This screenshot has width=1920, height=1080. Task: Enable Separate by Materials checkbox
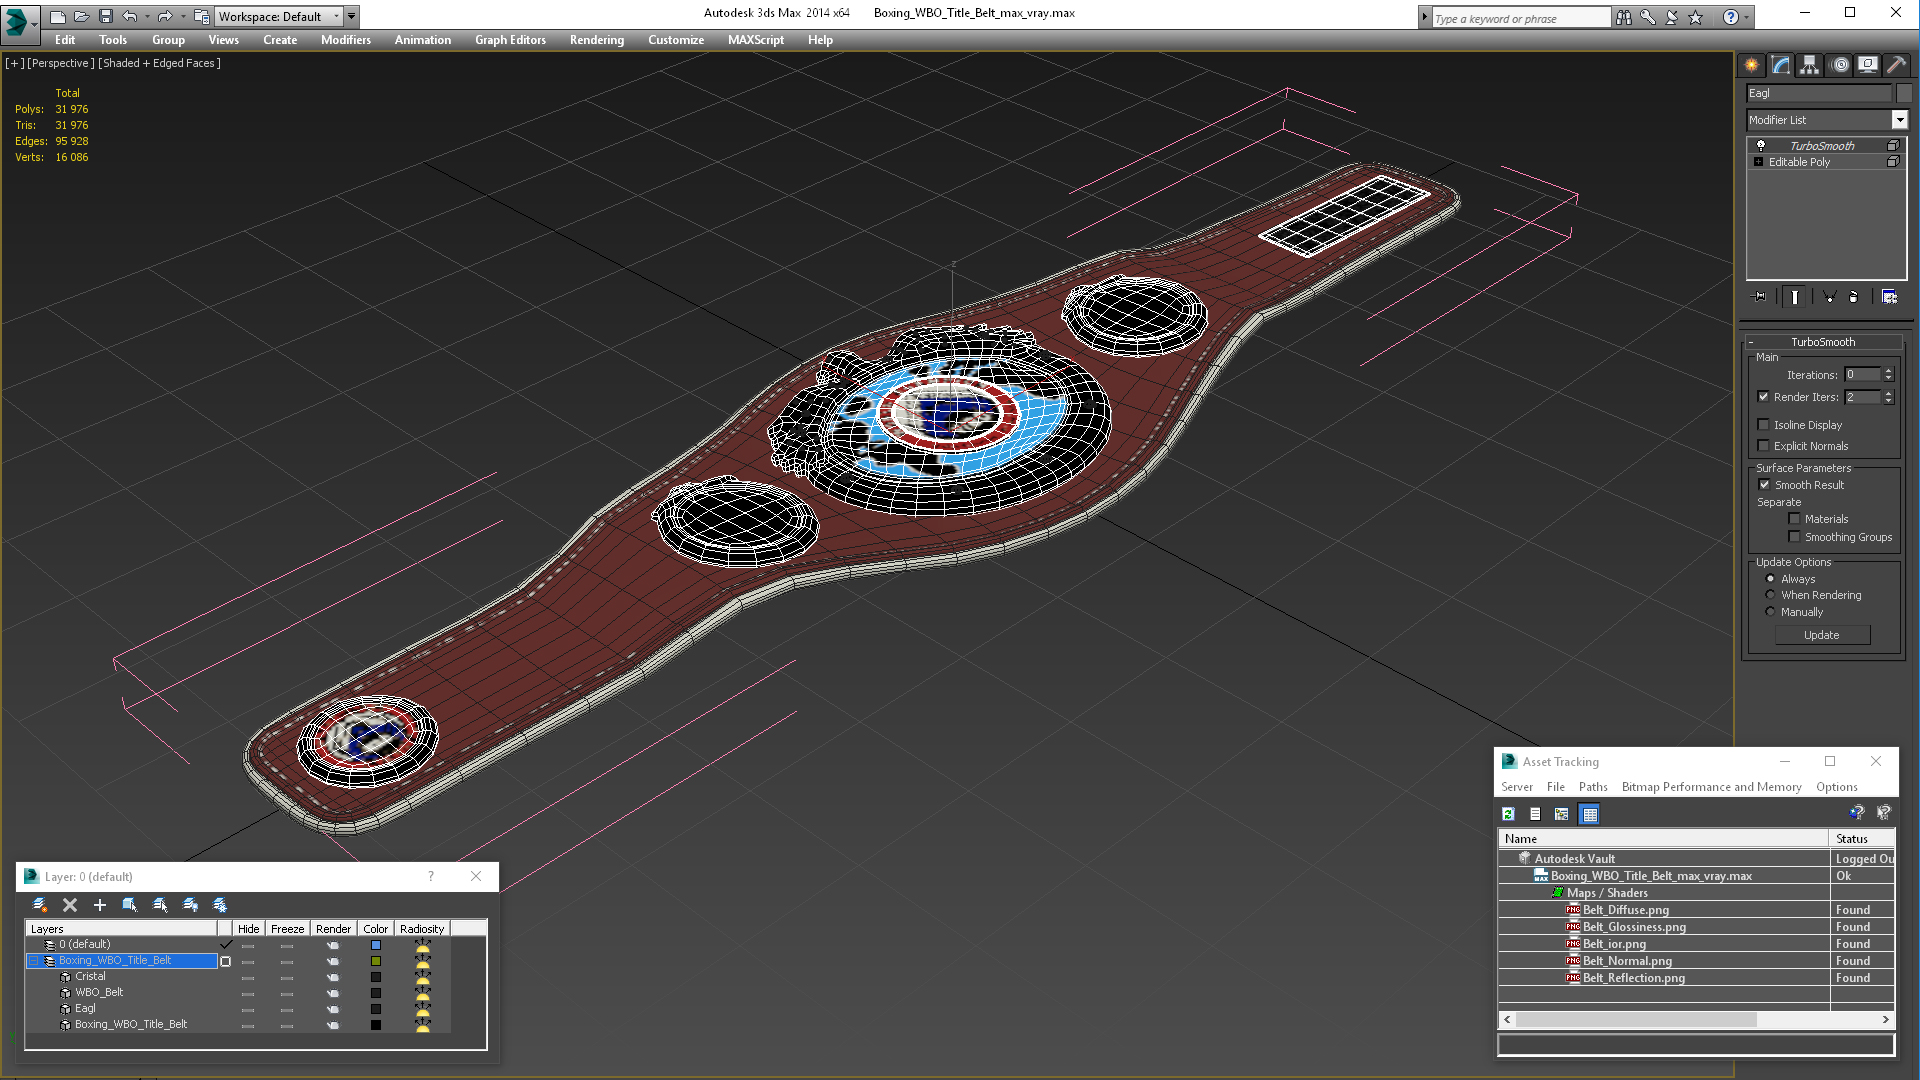[1795, 519]
